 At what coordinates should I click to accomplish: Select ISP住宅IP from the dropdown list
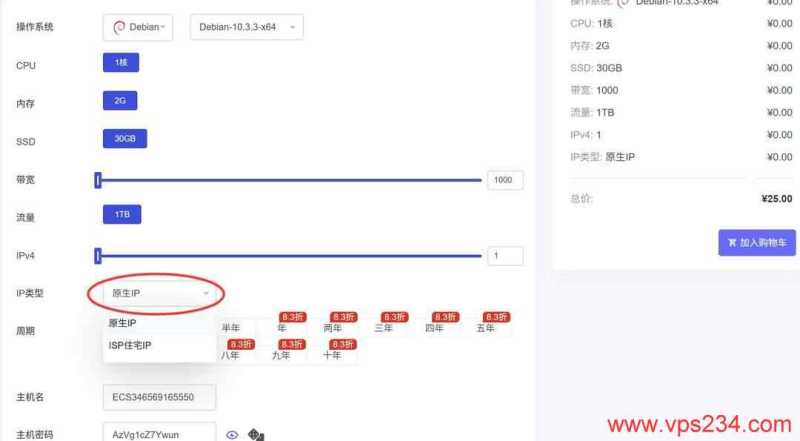click(130, 346)
